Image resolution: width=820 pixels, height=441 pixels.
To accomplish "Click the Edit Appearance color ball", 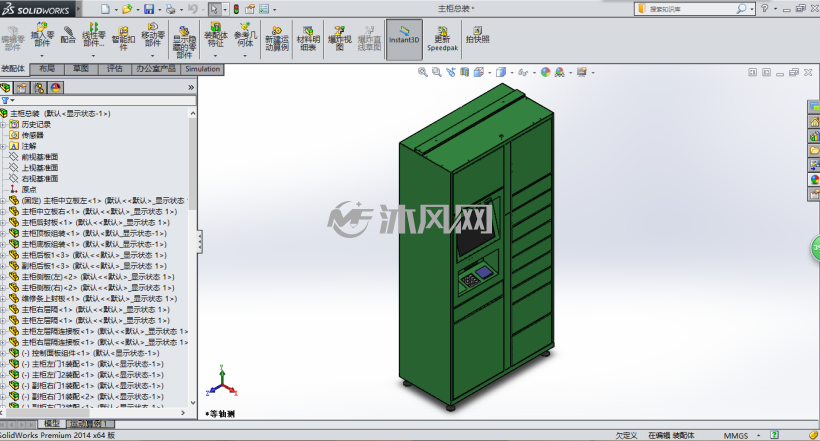I will click(545, 72).
